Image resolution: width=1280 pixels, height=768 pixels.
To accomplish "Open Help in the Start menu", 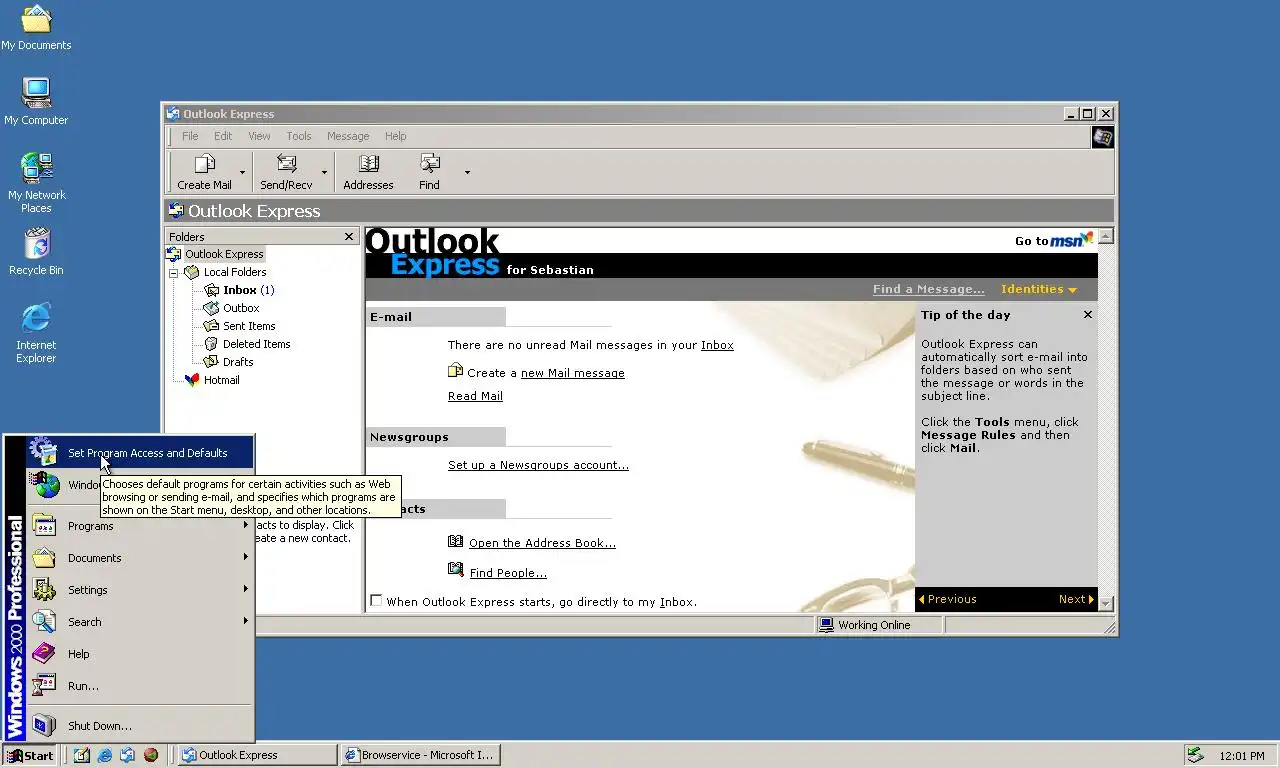I will coord(140,654).
